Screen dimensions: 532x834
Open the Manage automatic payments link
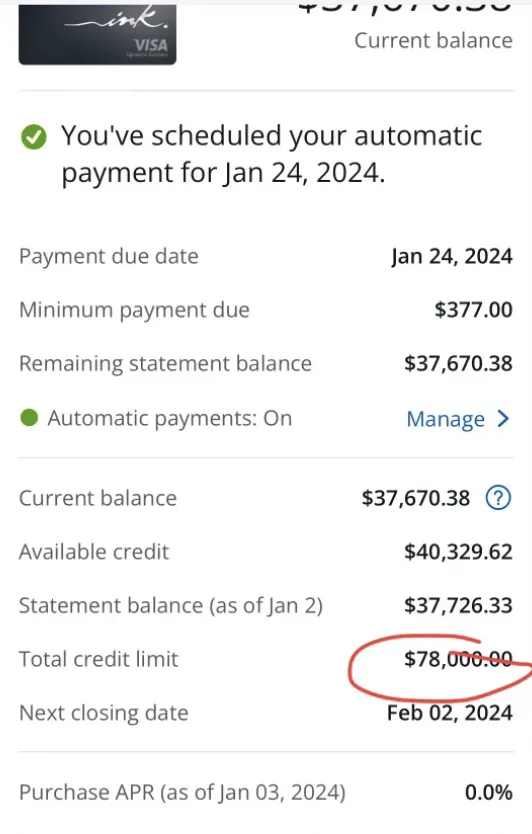[446, 419]
